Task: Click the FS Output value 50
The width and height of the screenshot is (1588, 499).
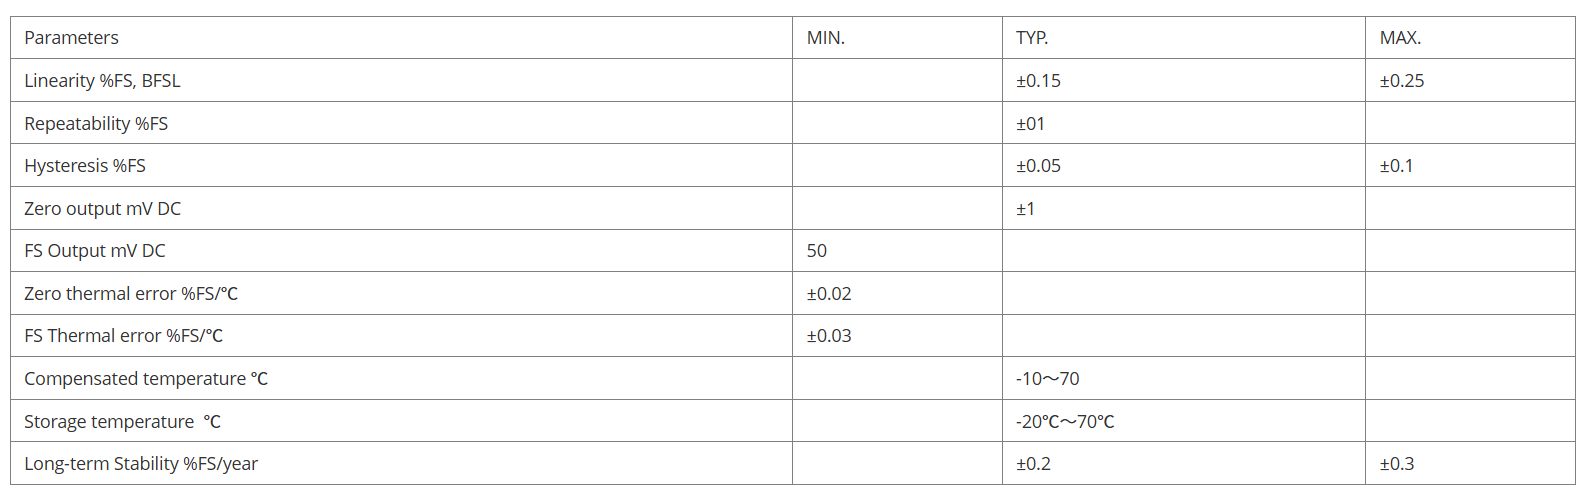Action: pos(817,251)
